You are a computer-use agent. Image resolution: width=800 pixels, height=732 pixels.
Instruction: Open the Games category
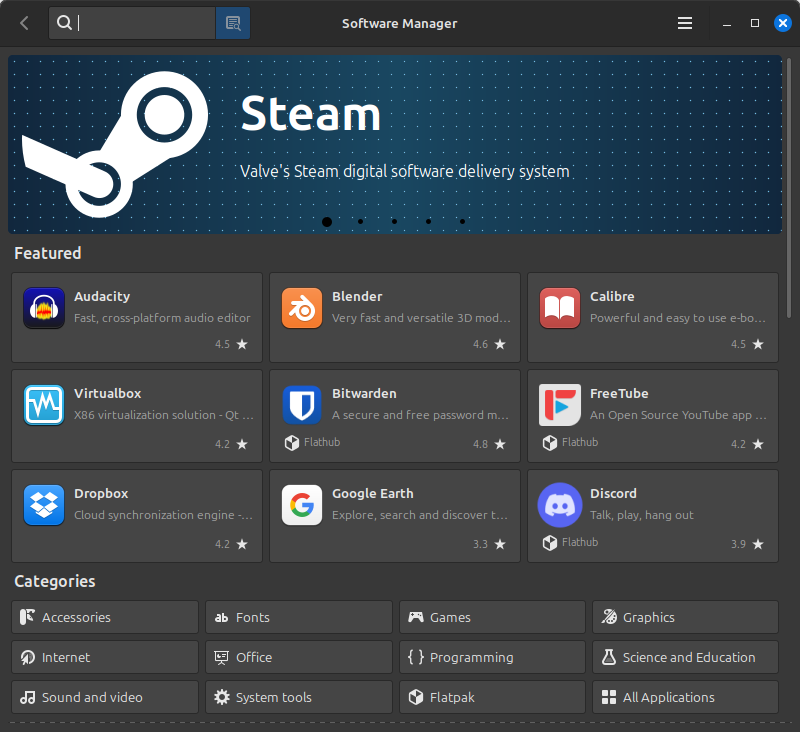[x=492, y=617]
